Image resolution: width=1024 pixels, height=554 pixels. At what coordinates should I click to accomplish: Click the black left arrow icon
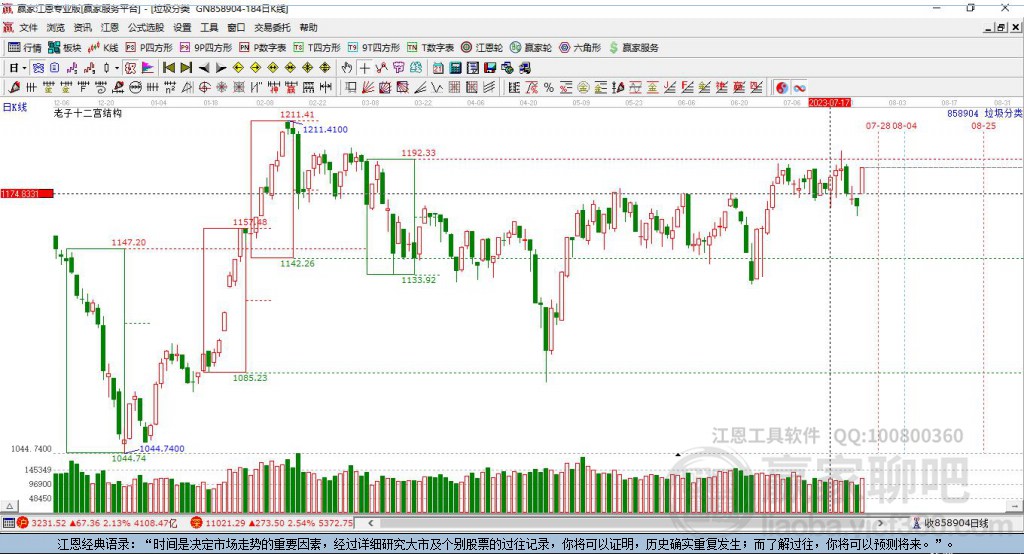point(204,68)
